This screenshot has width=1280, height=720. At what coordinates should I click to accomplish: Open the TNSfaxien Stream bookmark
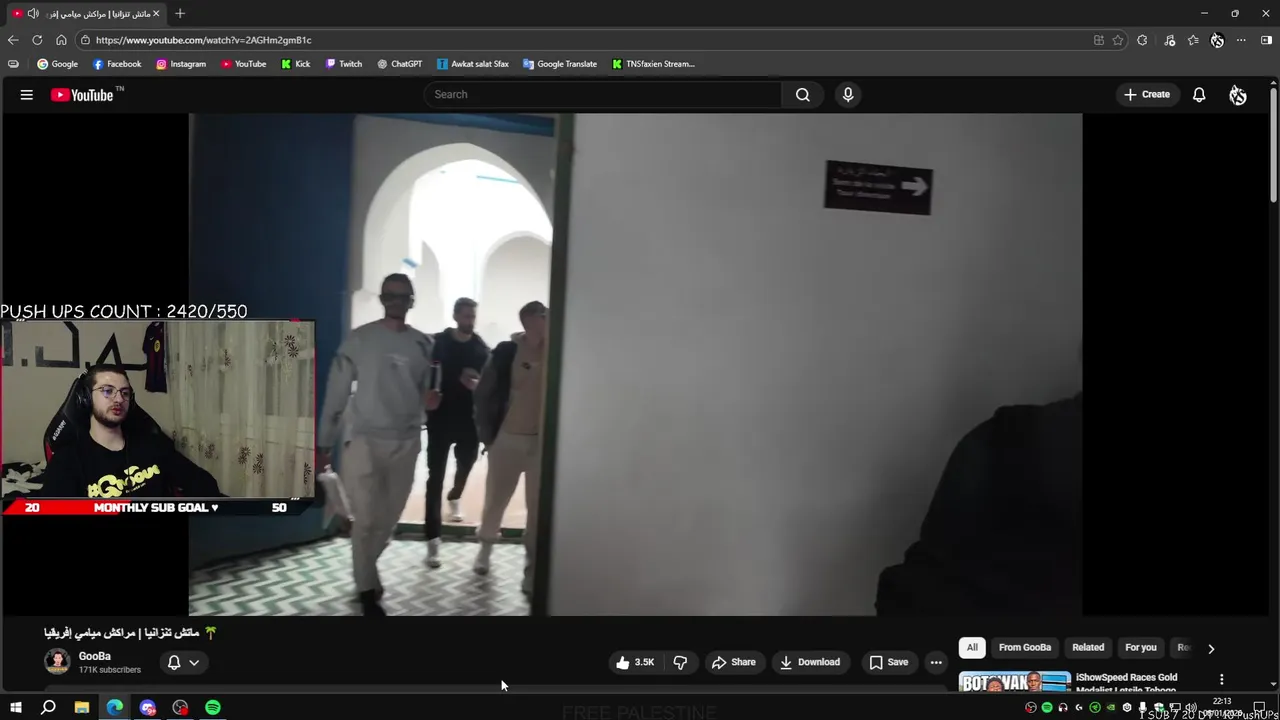(653, 64)
